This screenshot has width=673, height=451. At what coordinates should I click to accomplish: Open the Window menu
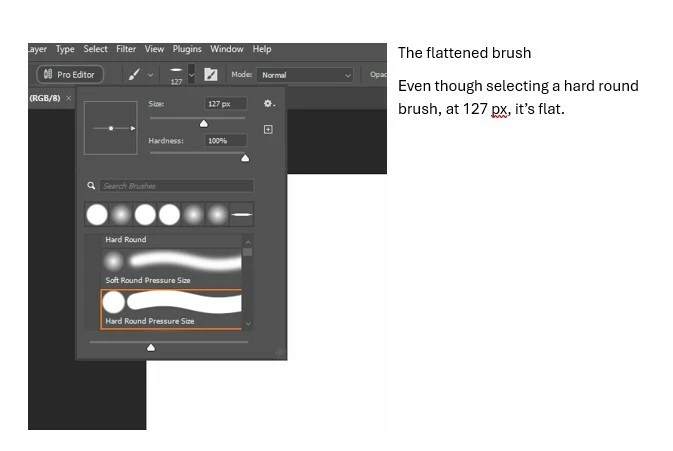tap(227, 49)
